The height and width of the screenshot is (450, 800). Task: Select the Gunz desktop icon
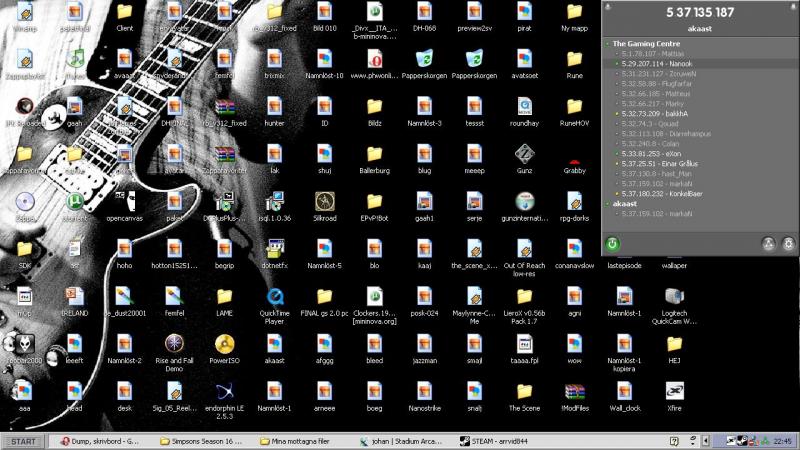[523, 154]
